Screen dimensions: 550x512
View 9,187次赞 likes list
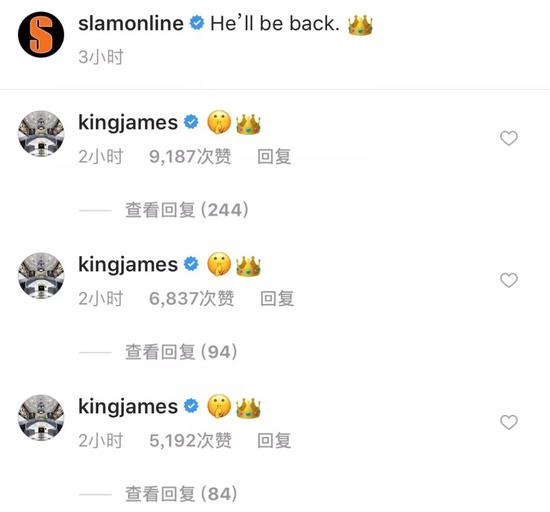click(x=190, y=156)
